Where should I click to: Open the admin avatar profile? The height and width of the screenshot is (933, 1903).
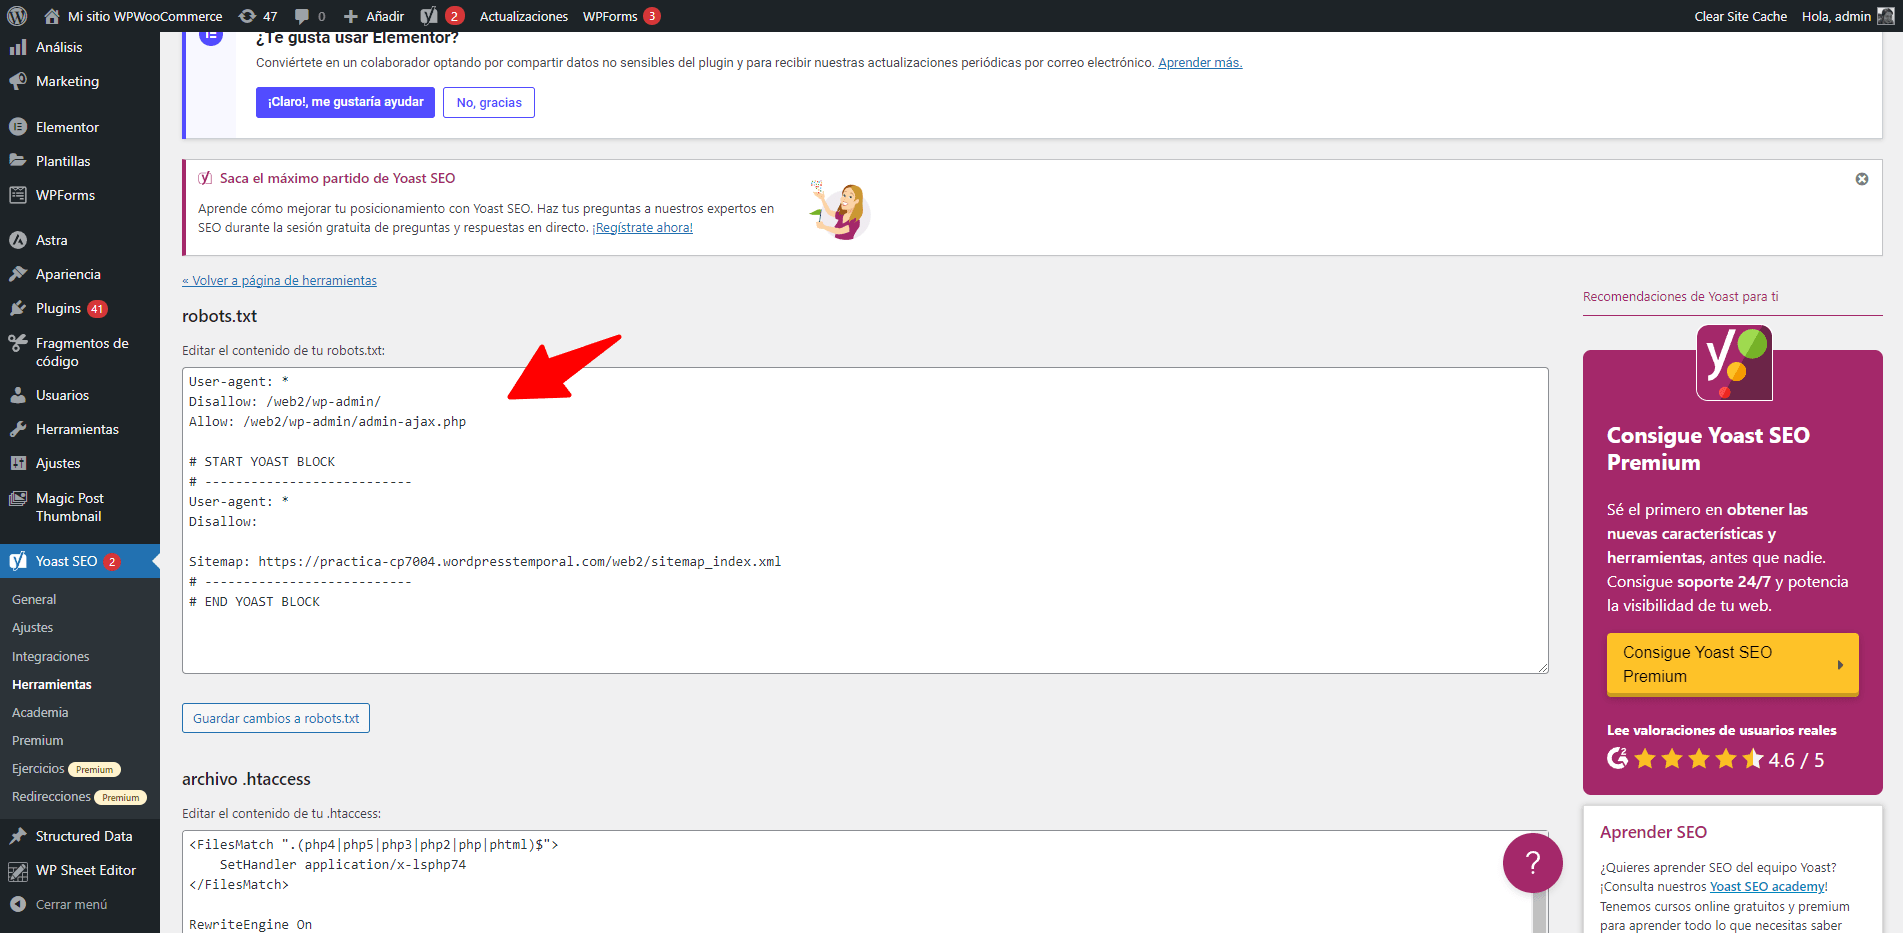[x=1885, y=16]
